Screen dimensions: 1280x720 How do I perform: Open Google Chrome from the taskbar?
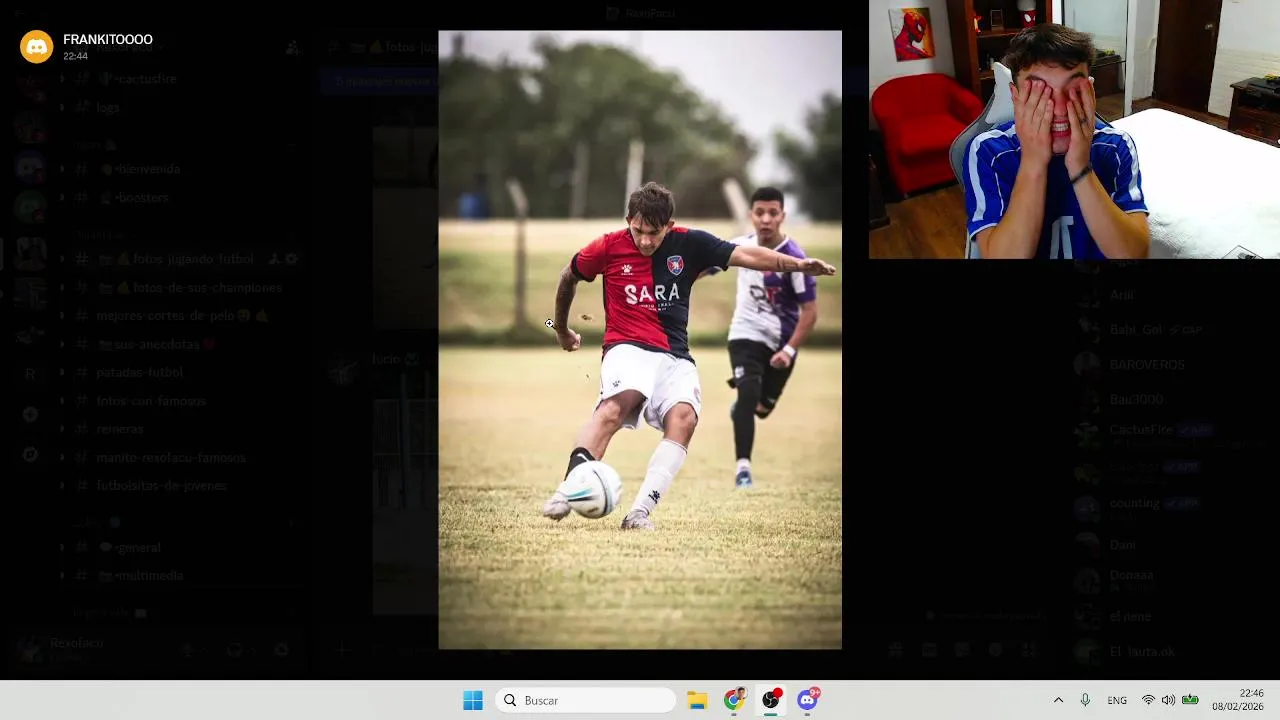tap(734, 700)
